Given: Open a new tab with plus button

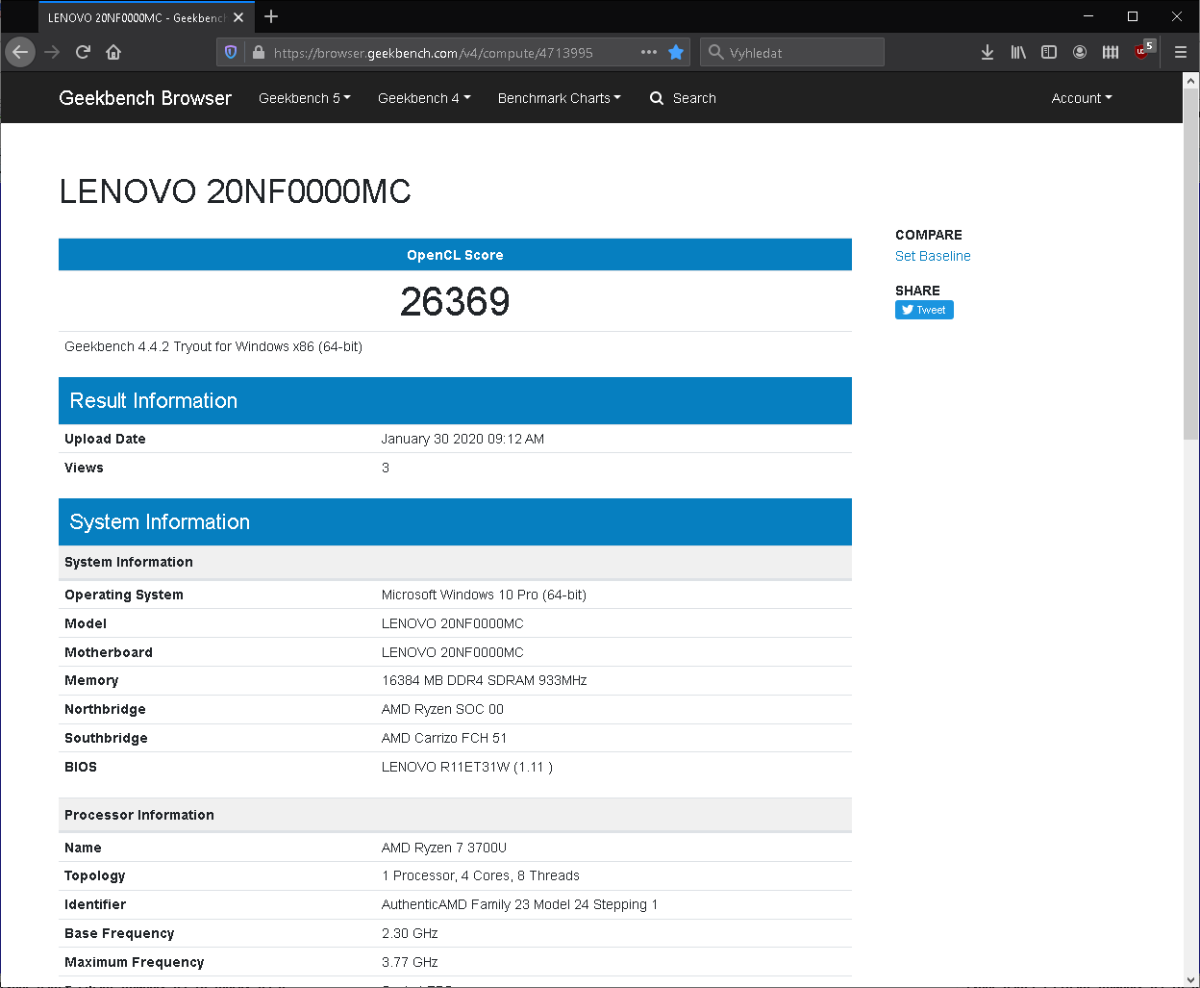Looking at the screenshot, I should point(271,16).
